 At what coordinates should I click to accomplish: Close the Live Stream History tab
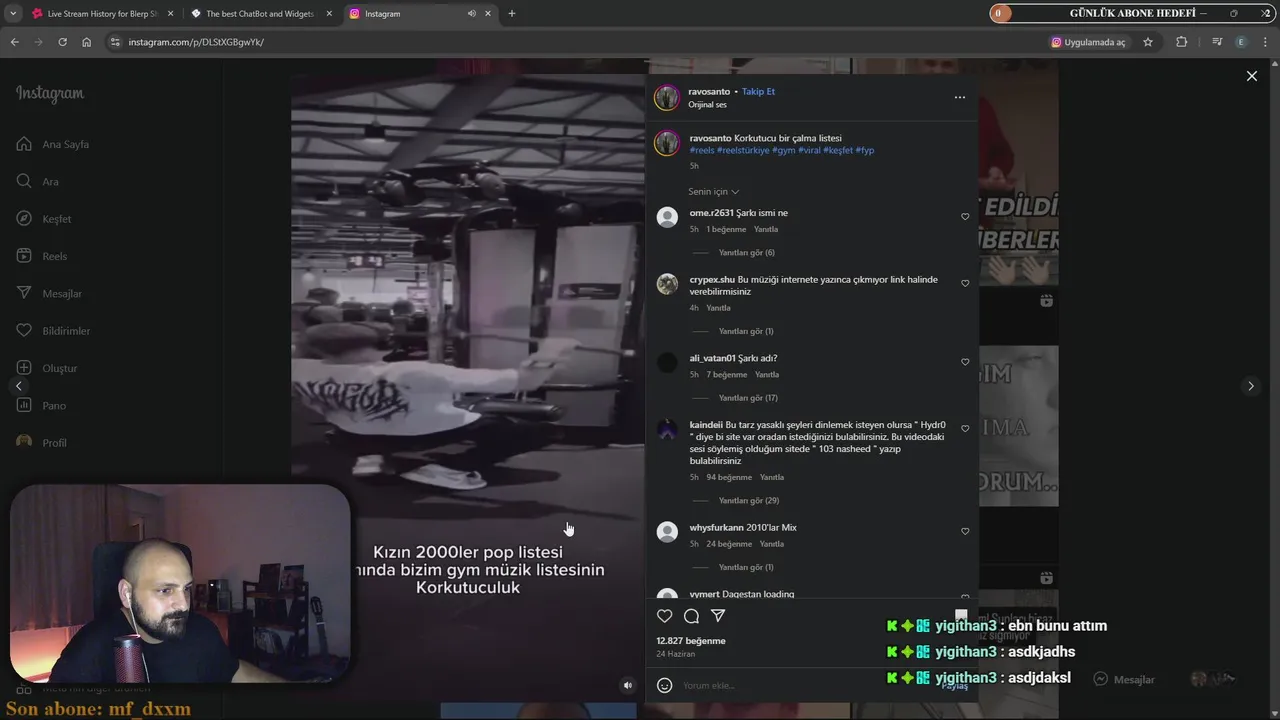click(170, 14)
